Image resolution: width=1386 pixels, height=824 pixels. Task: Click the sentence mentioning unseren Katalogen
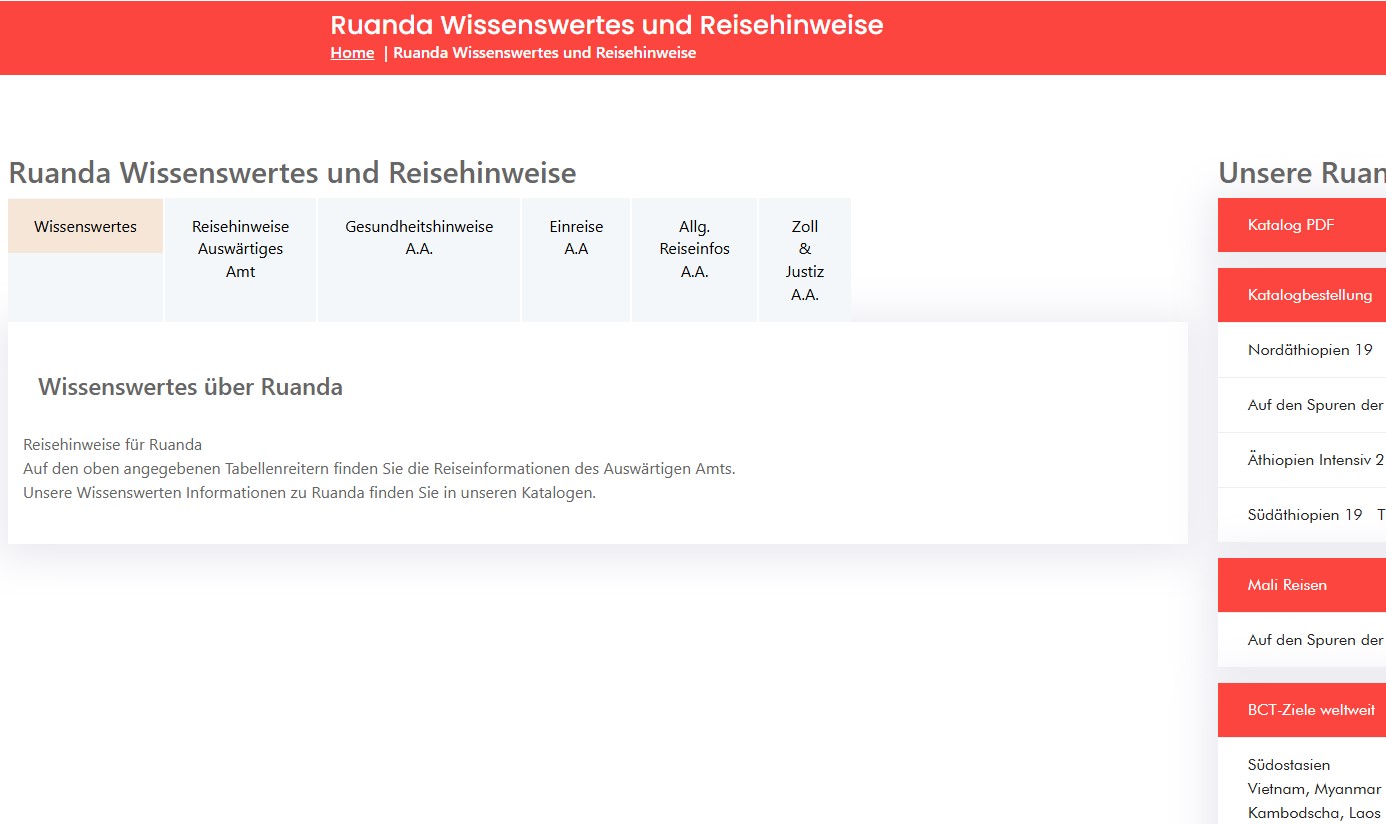(x=309, y=492)
